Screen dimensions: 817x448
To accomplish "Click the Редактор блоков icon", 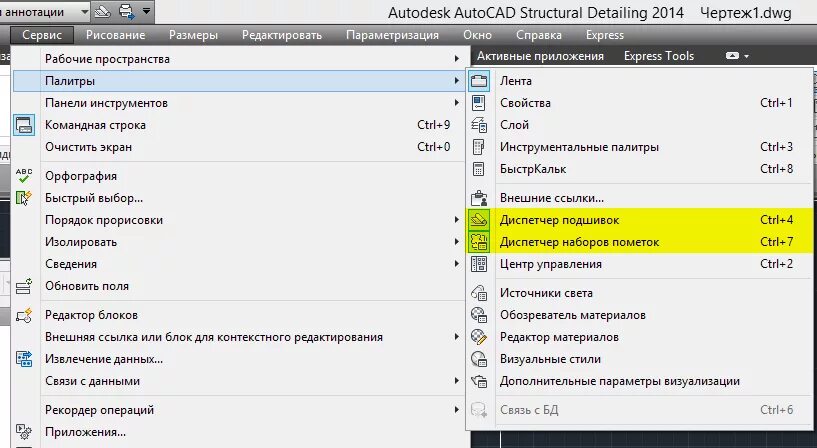I will point(24,315).
